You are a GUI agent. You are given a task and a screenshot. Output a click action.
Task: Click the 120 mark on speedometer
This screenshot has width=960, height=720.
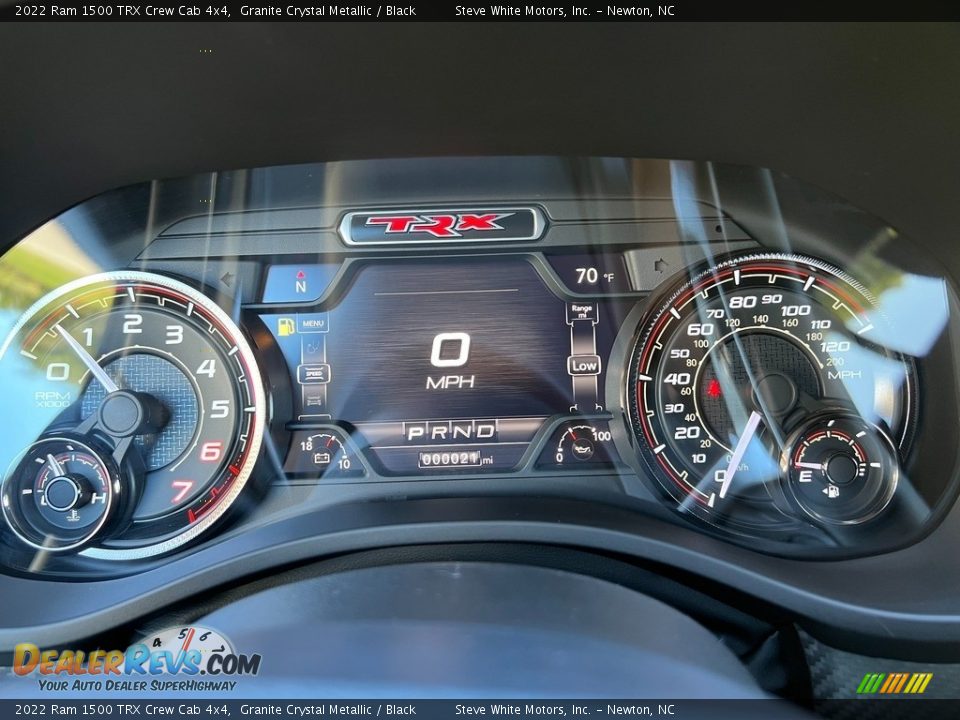834,347
